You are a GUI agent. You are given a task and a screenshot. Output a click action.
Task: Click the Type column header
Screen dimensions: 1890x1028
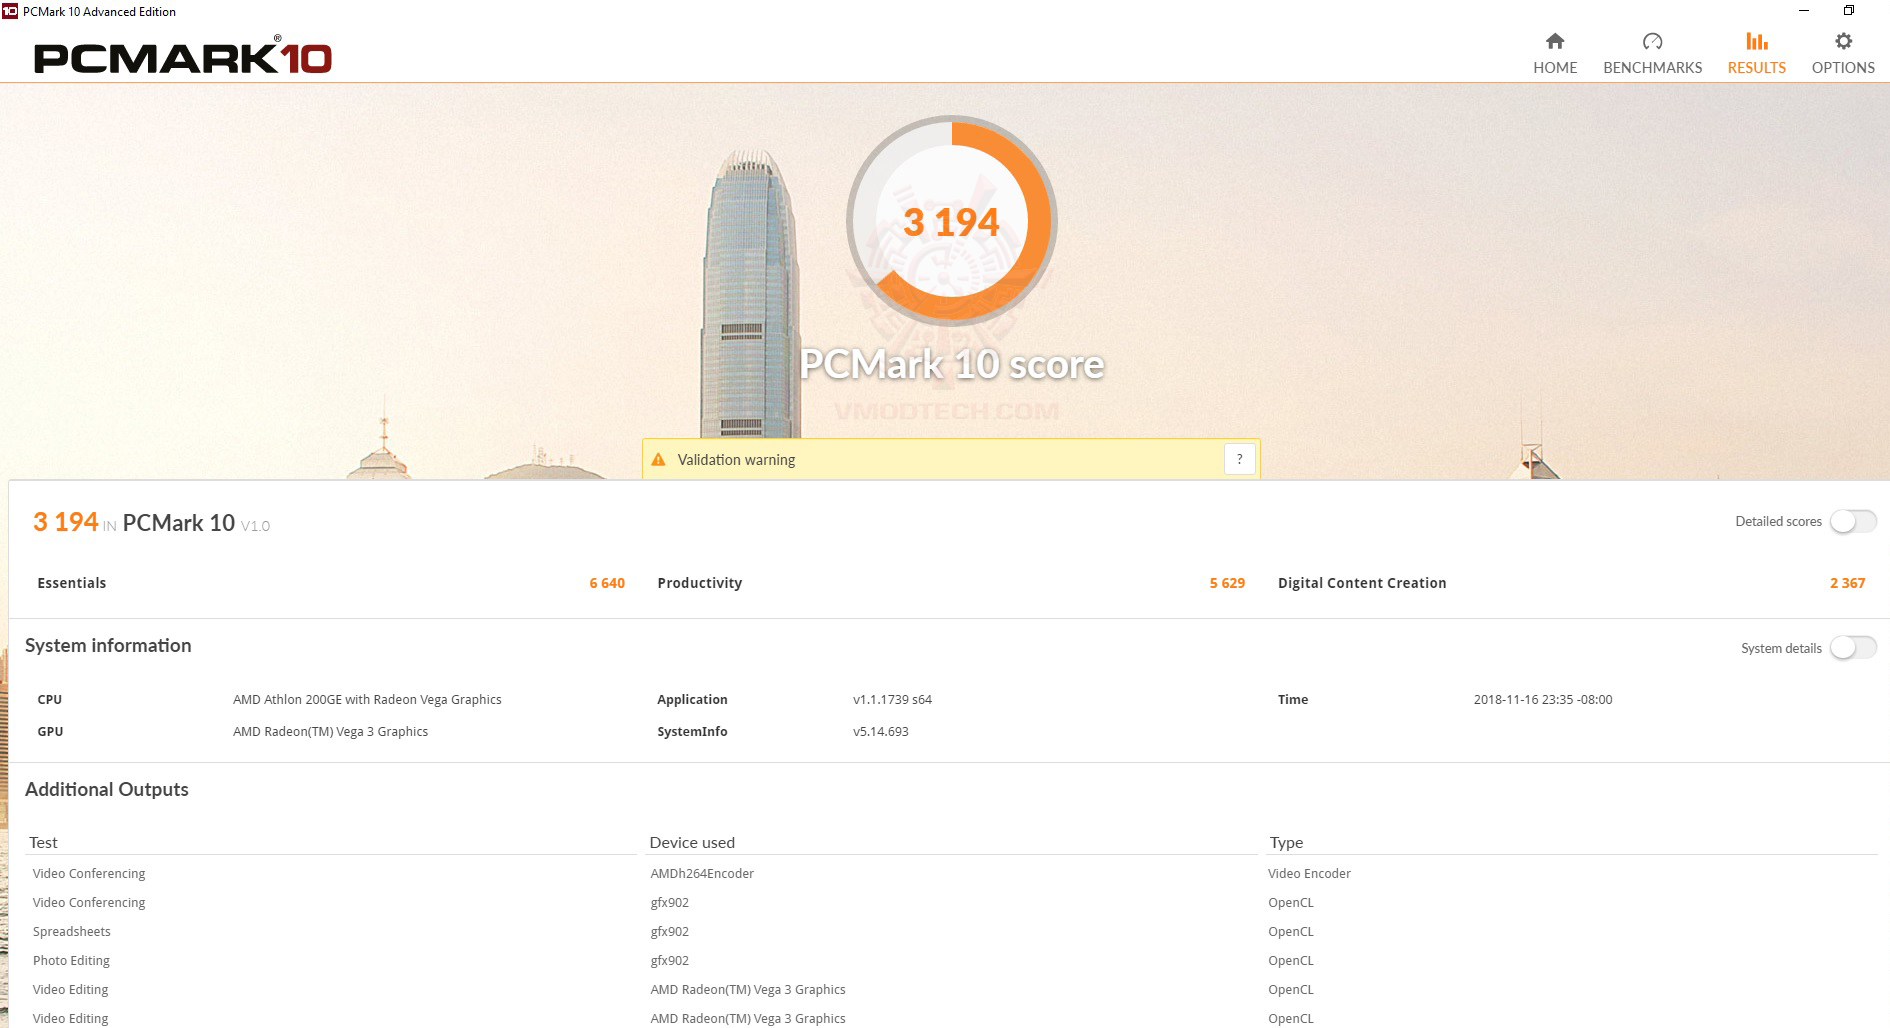click(1286, 843)
